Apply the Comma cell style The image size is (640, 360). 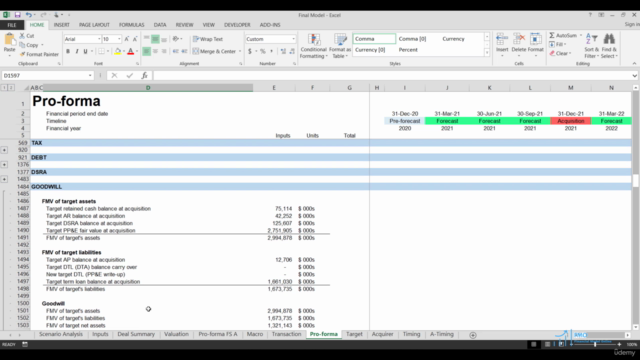pos(374,39)
